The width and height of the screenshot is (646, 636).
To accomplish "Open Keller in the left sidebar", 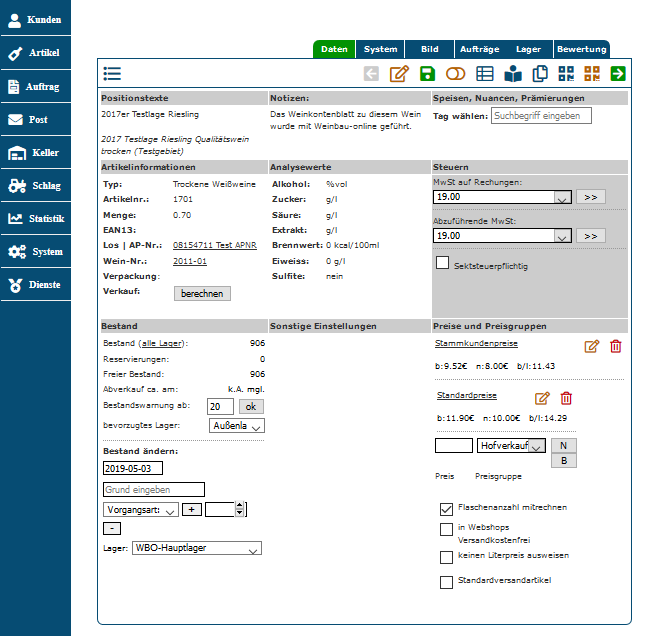I will point(36,152).
